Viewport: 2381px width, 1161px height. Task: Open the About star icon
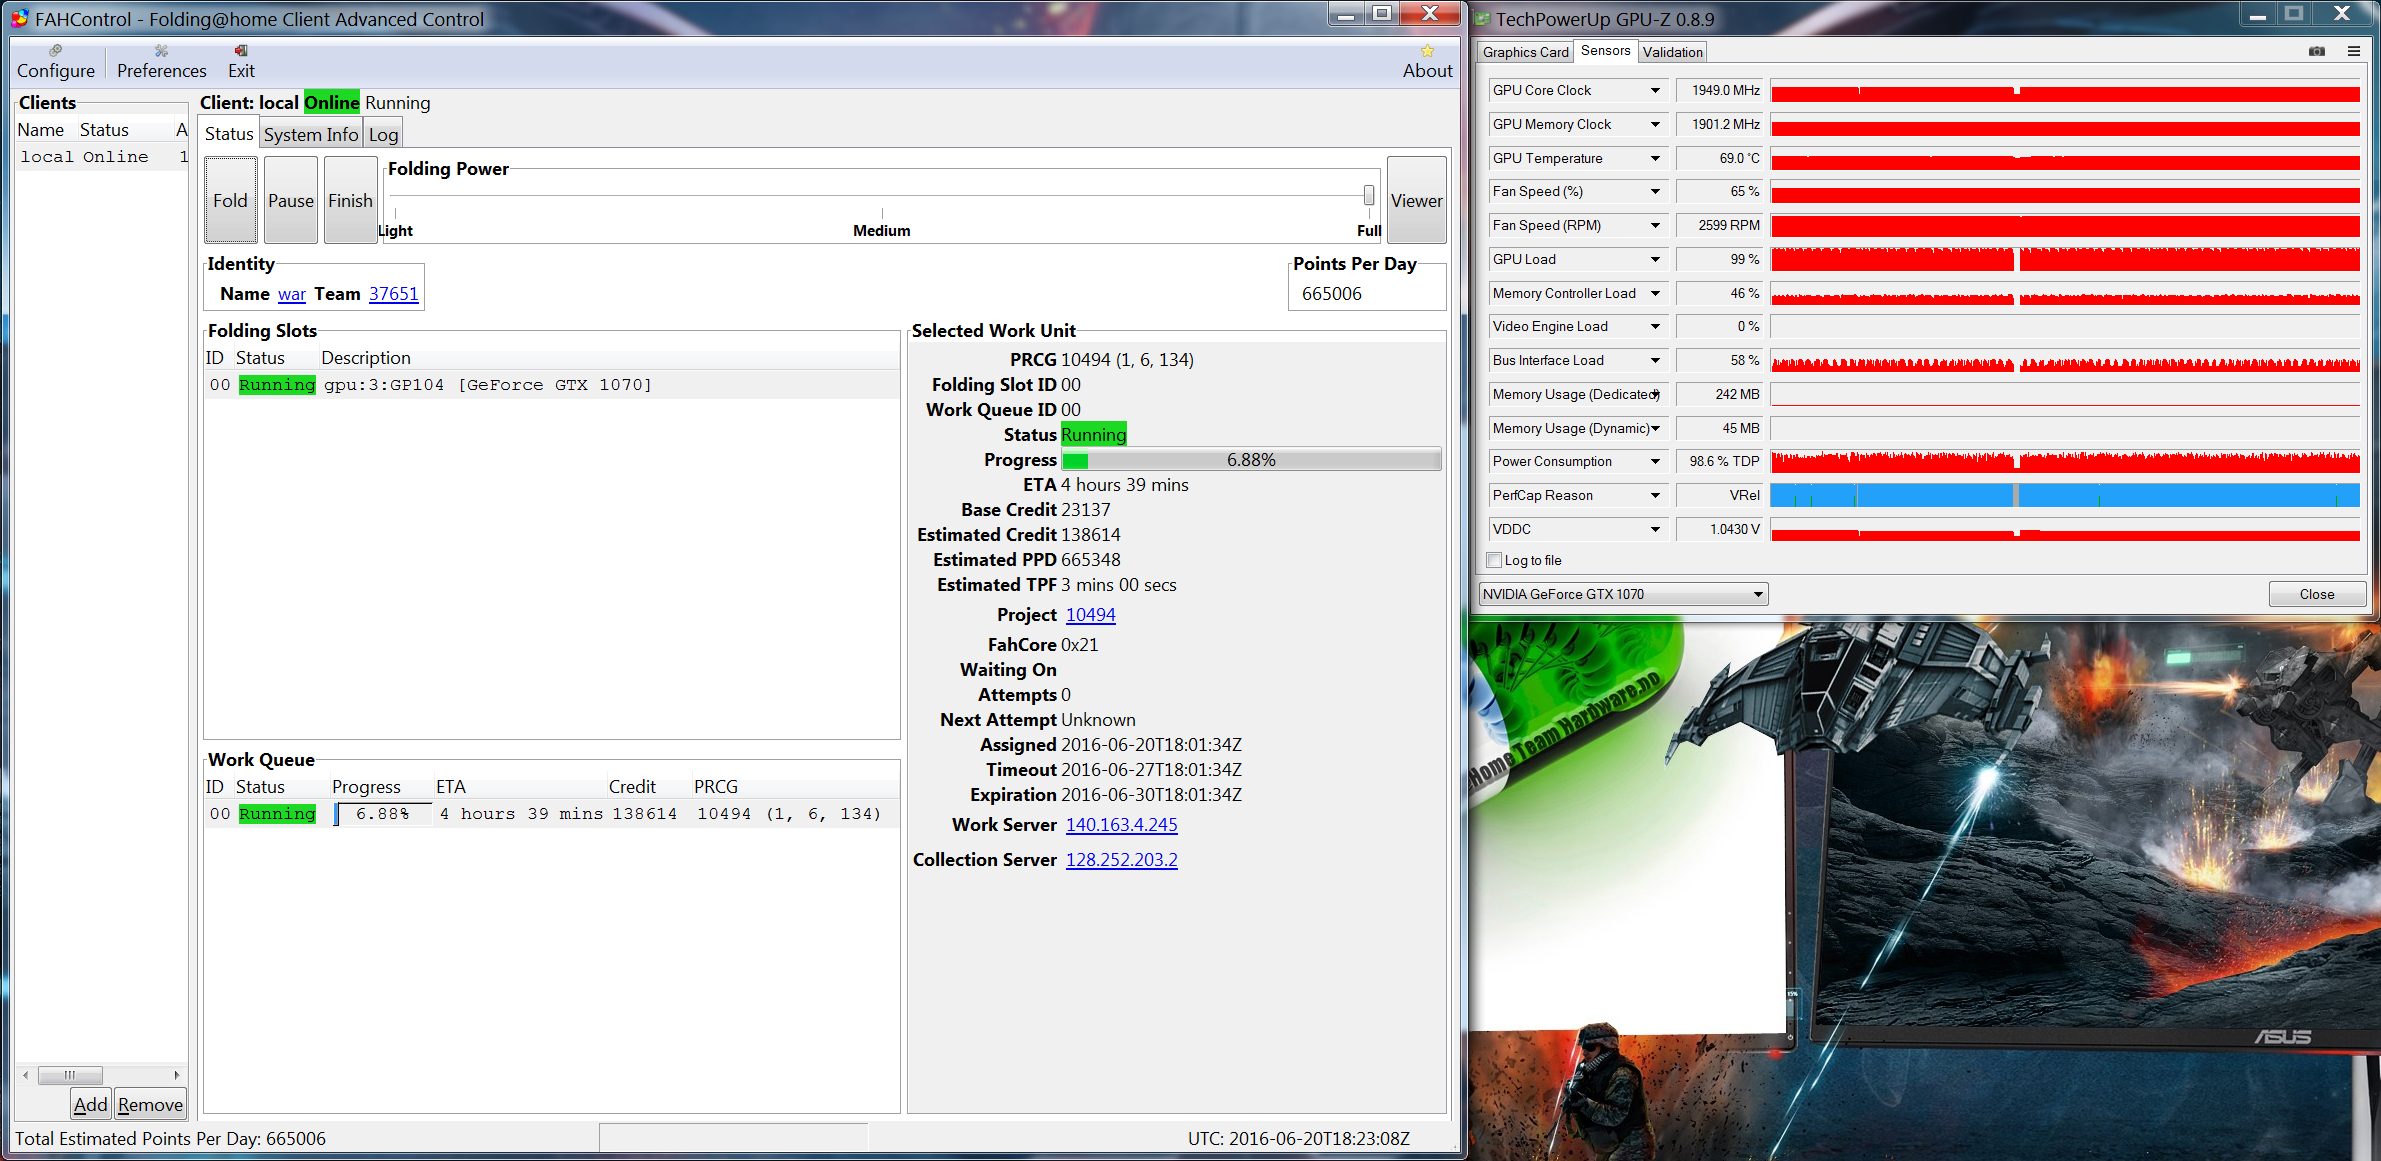pos(1427,51)
